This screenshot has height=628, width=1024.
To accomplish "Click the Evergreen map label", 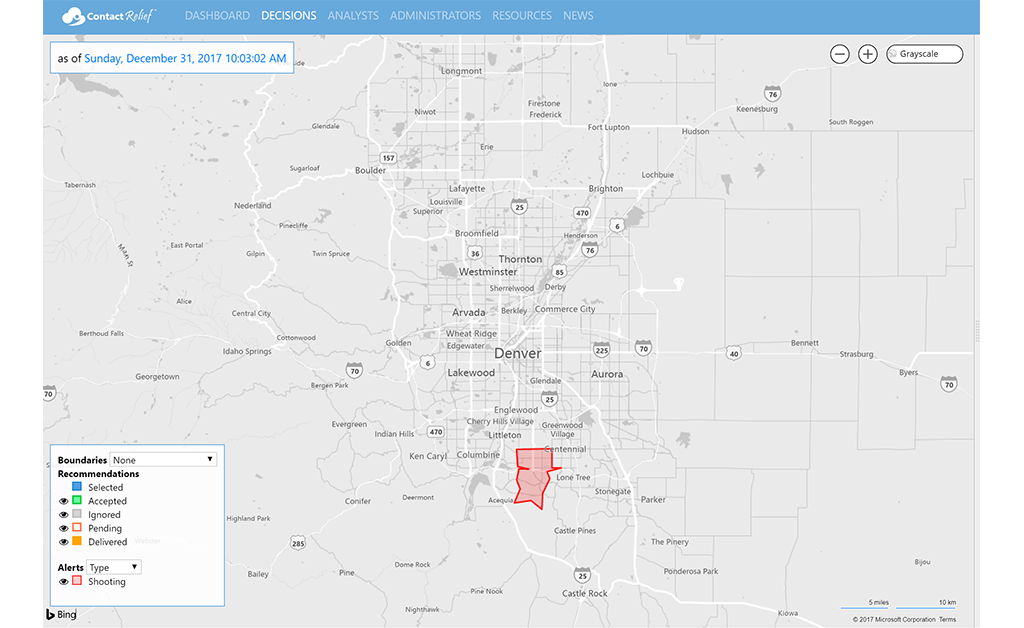I will pyautogui.click(x=349, y=424).
